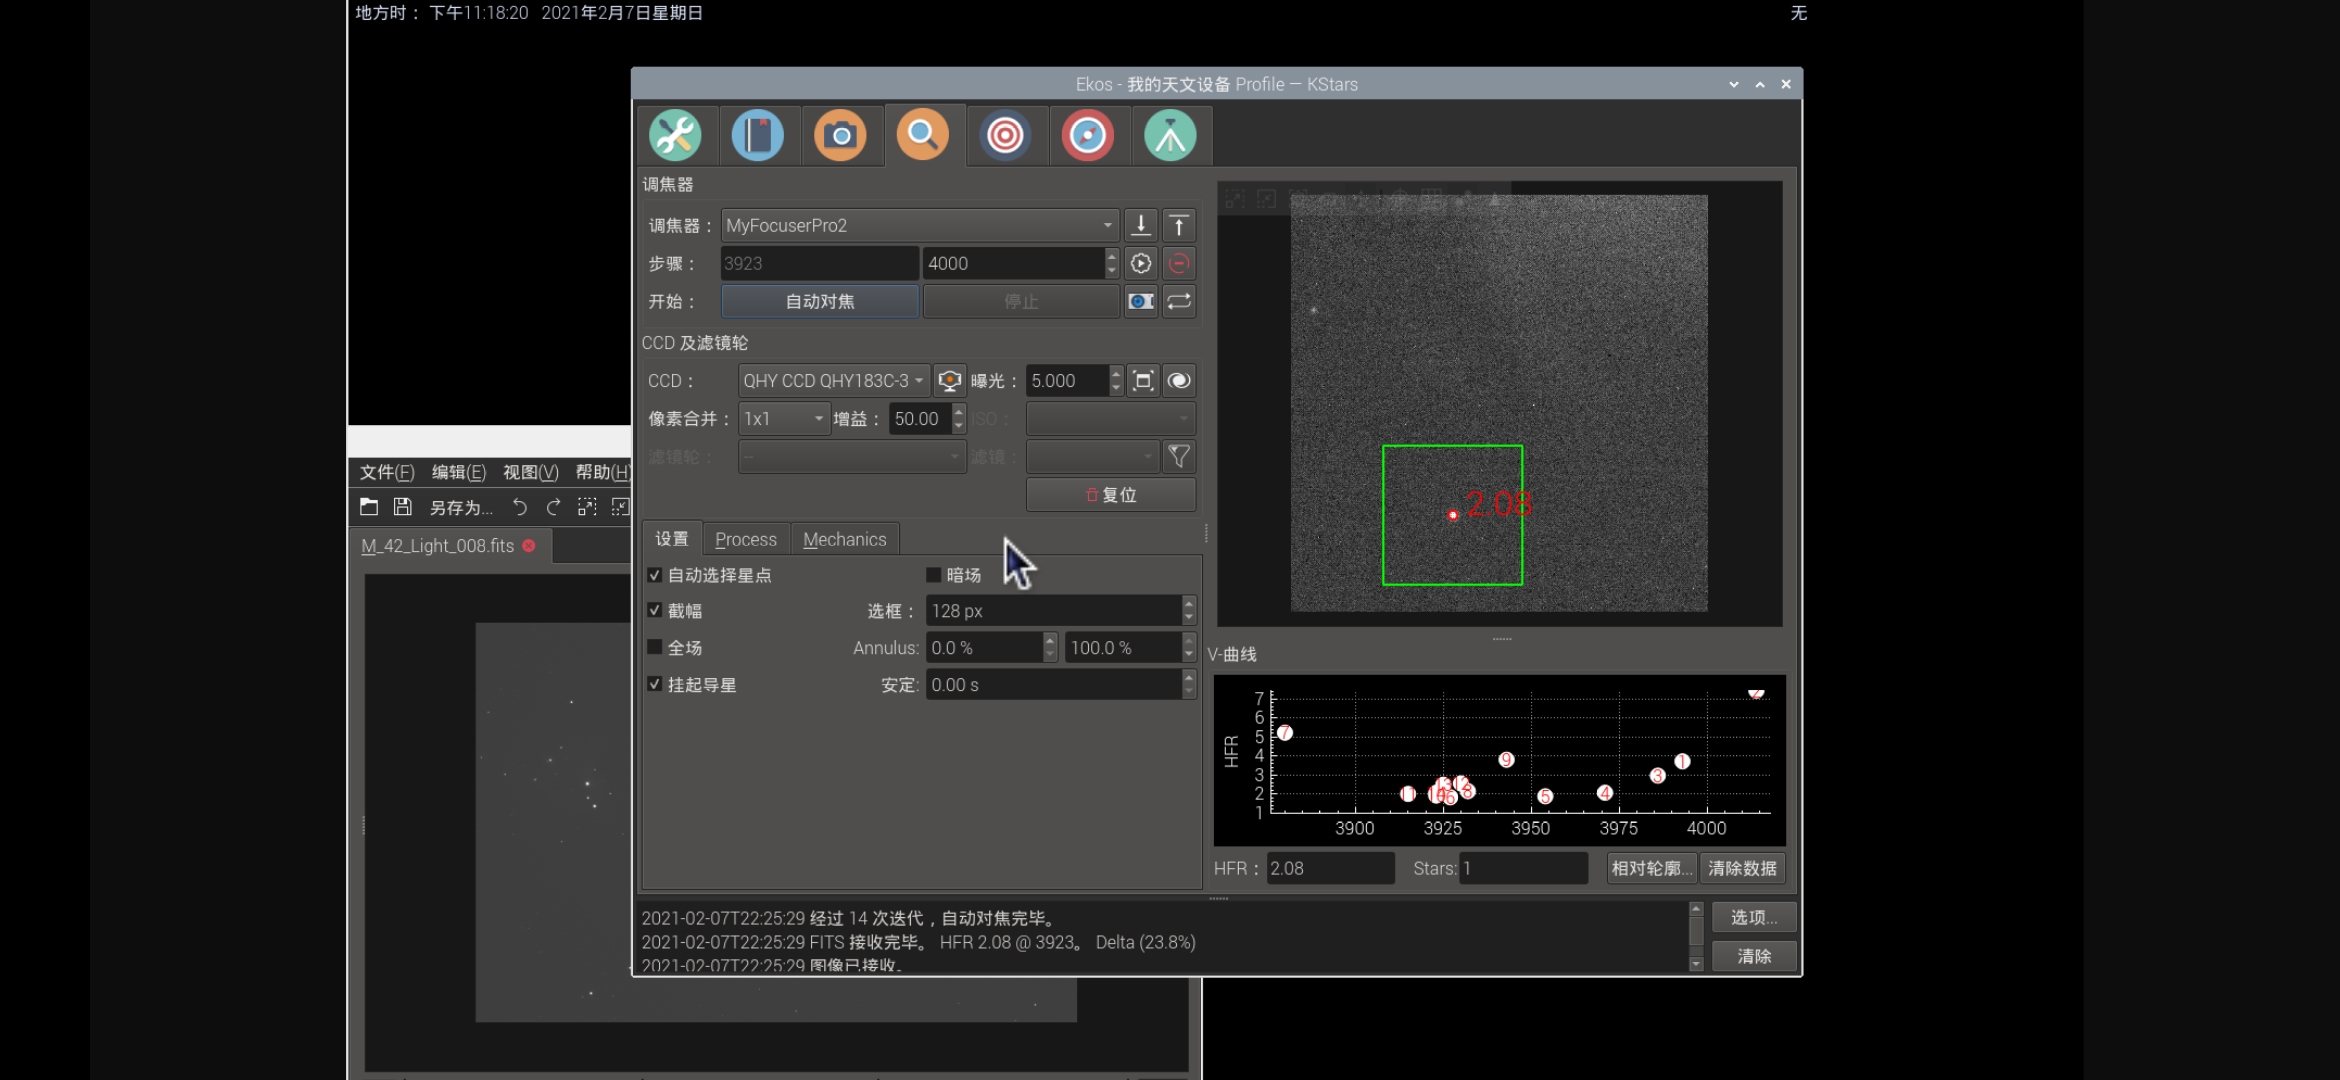Click the redo icon in FITS Viewer
Image resolution: width=2340 pixels, height=1080 pixels.
pyautogui.click(x=553, y=507)
